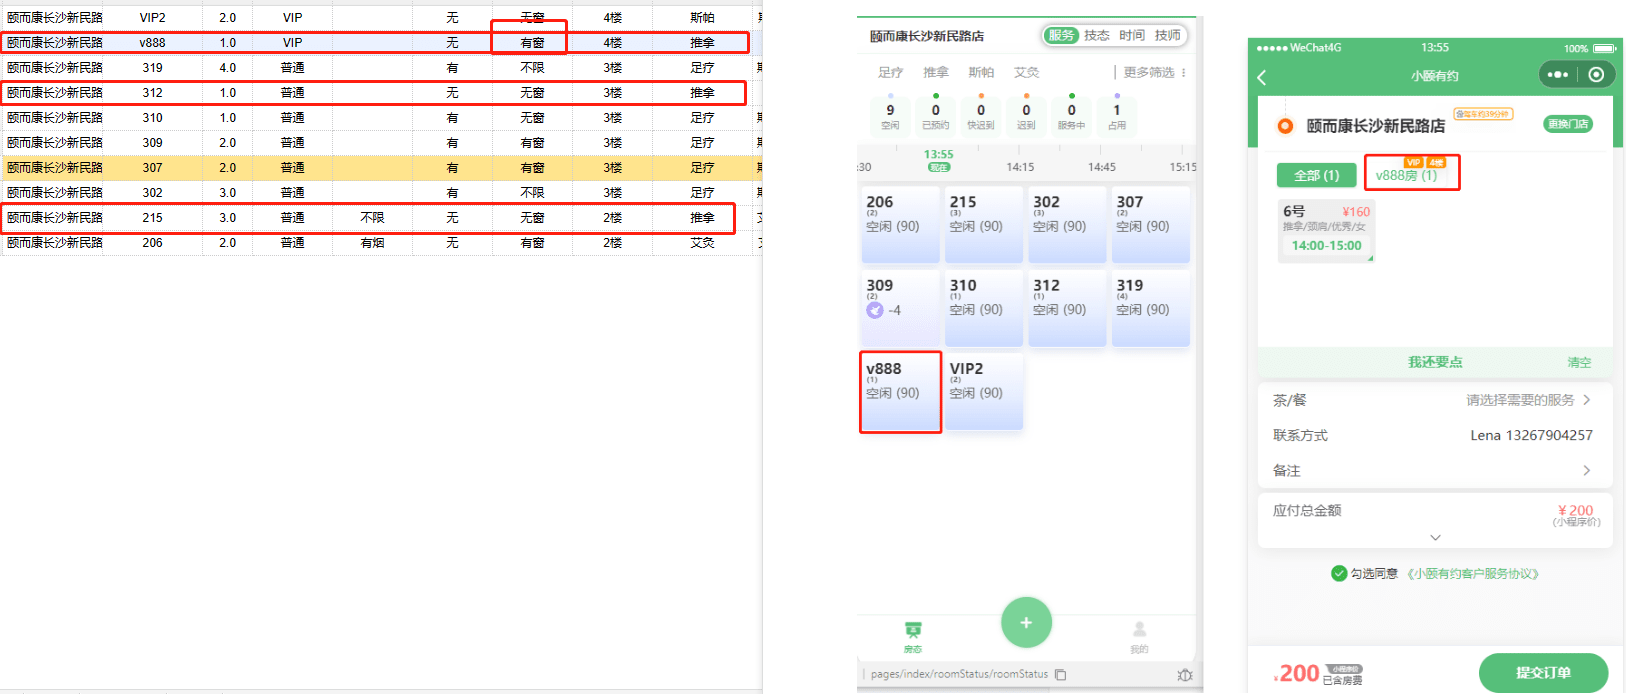
Task: Select the 全部 (1) tab
Action: coord(1317,175)
